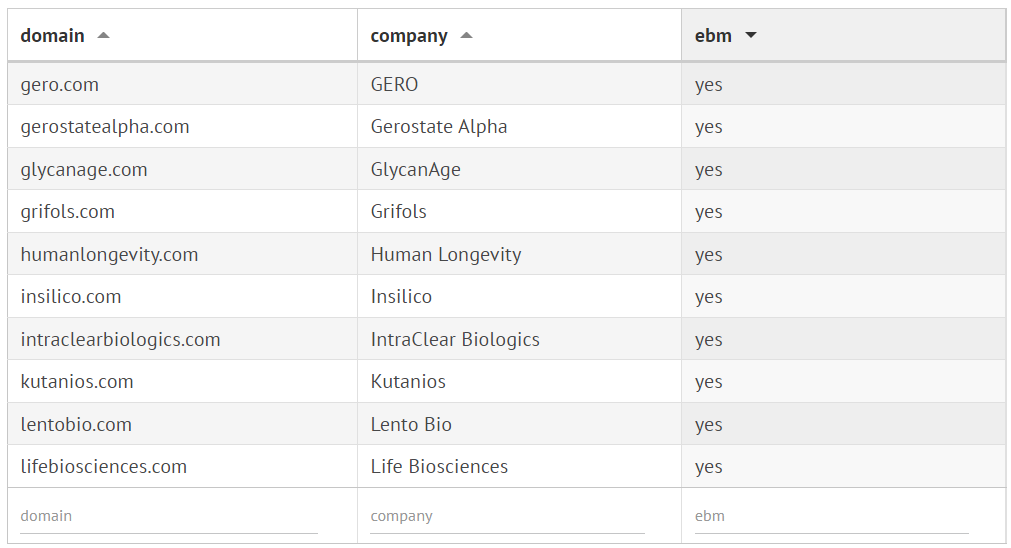Image resolution: width=1011 pixels, height=548 pixels.
Task: Select the kutanios.com row
Action: point(77,382)
